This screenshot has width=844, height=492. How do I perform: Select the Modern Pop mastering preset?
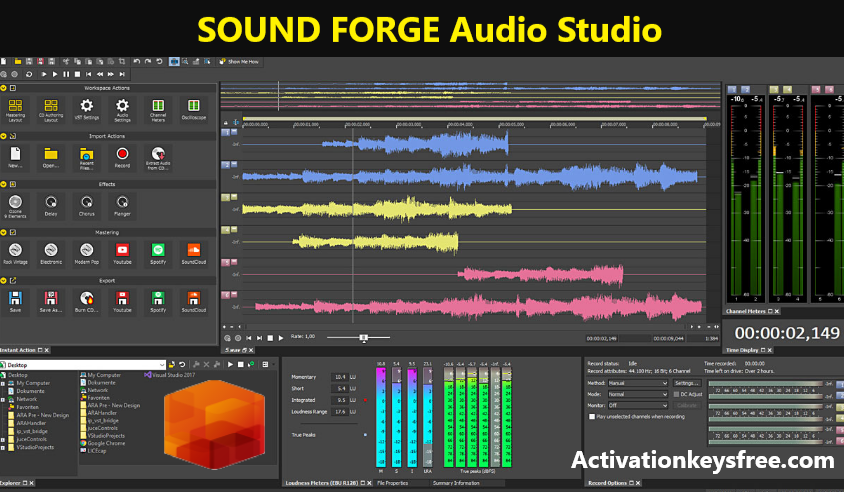point(86,254)
